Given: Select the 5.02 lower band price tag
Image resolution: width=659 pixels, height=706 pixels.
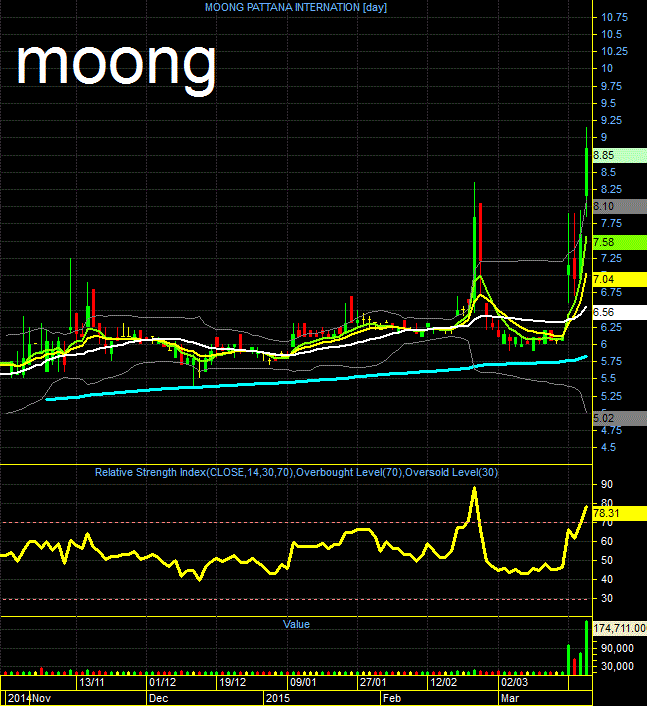Looking at the screenshot, I should click(x=620, y=418).
